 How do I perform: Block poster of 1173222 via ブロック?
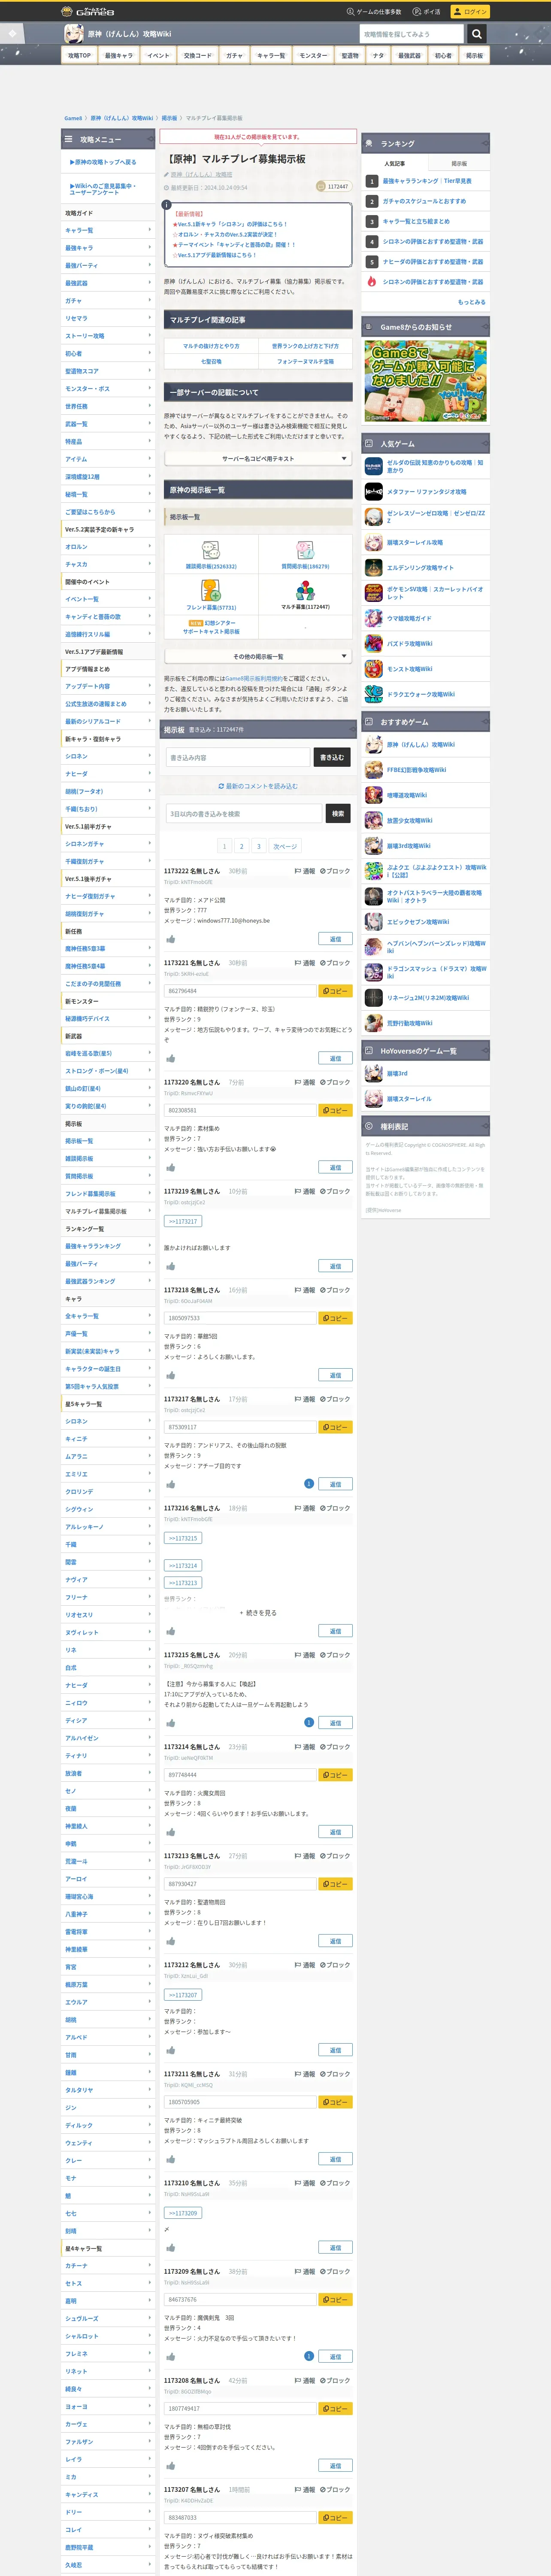(335, 871)
